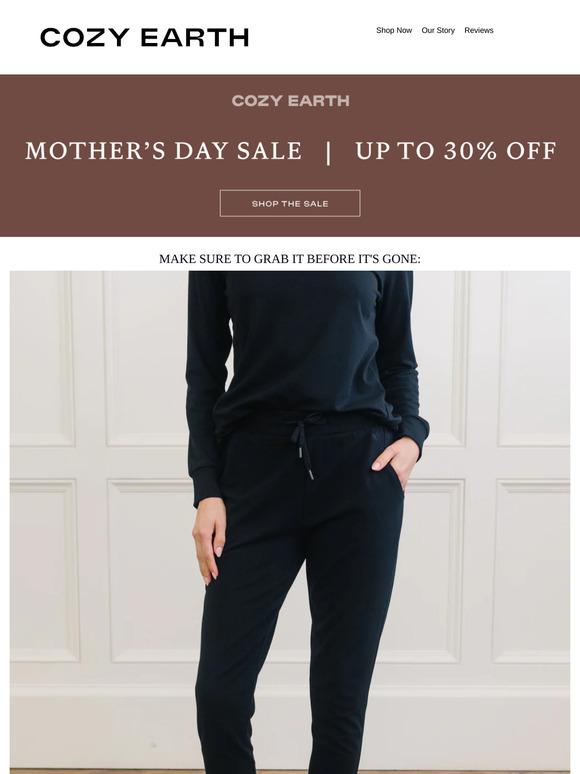This screenshot has width=580, height=774.
Task: Select the Mother's Day Sale headline
Action: coord(163,151)
